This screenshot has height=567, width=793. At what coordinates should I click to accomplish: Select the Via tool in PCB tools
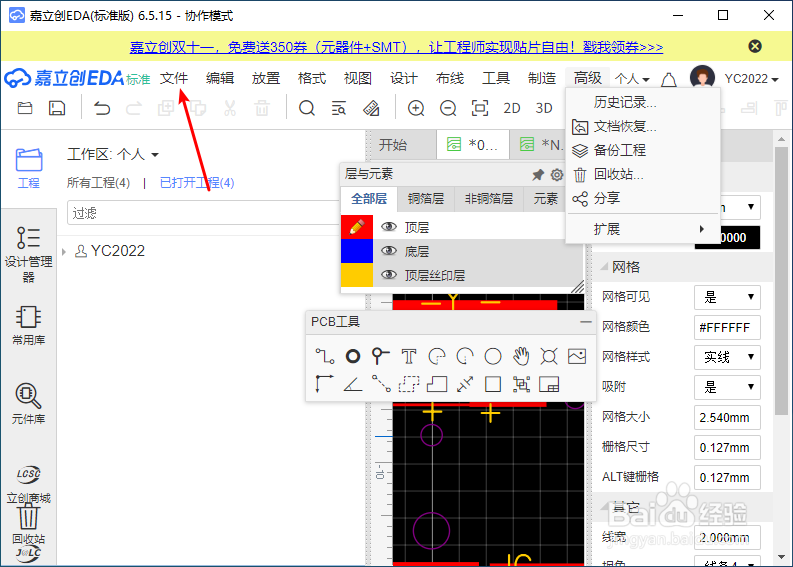pyautogui.click(x=381, y=357)
